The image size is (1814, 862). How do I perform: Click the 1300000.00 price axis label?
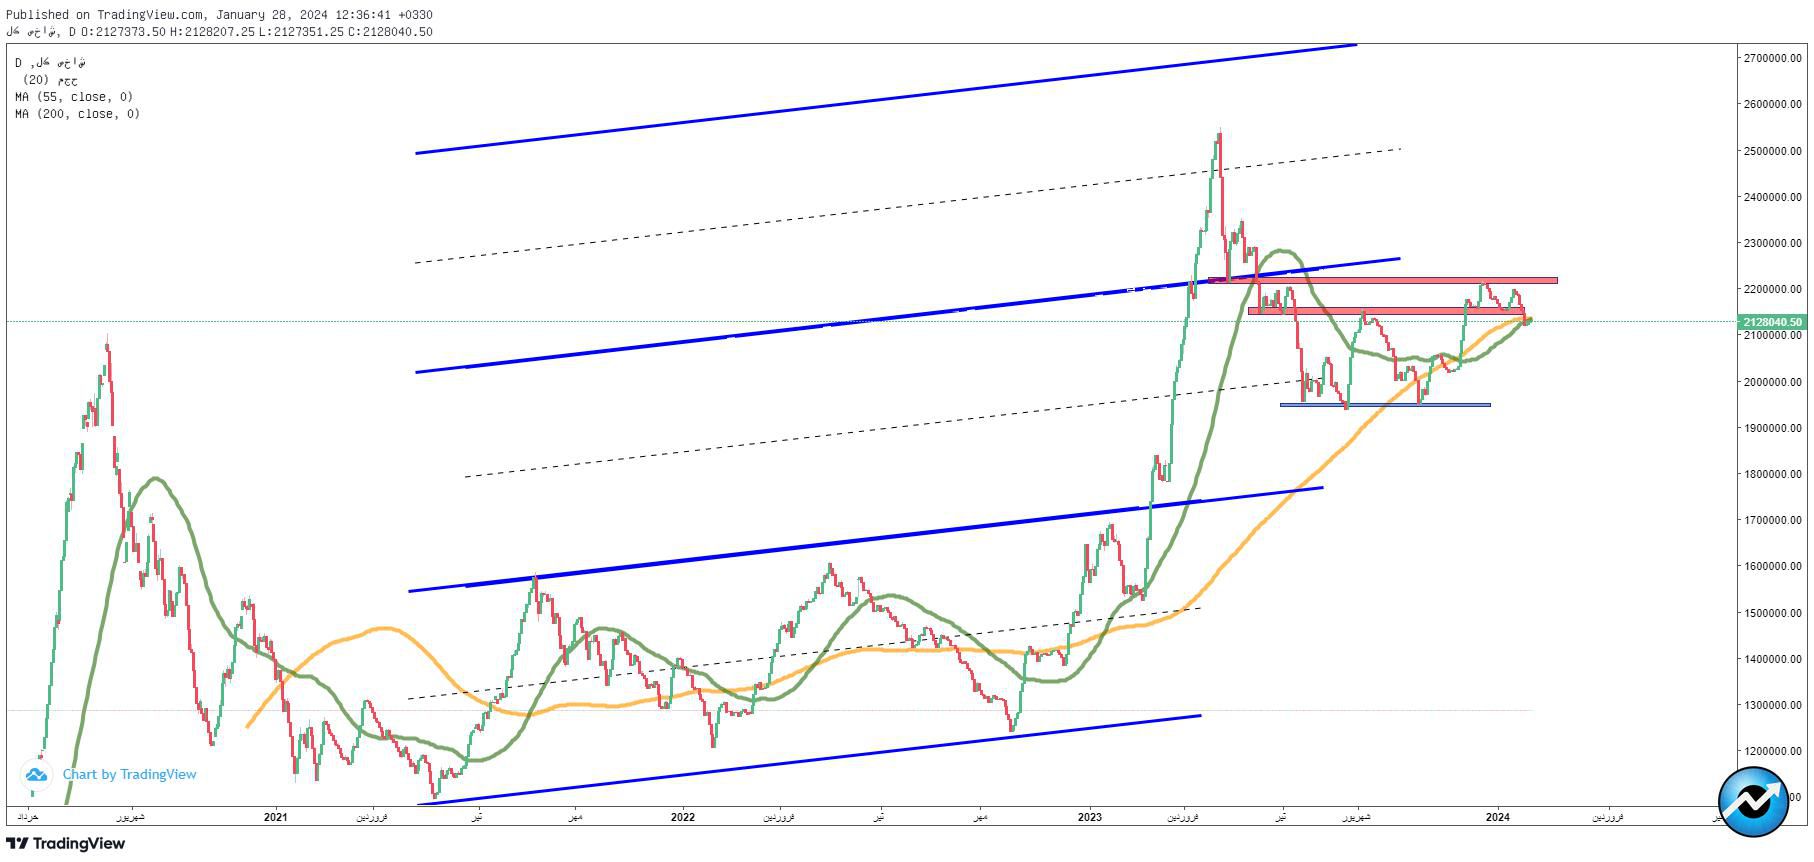tap(1772, 705)
